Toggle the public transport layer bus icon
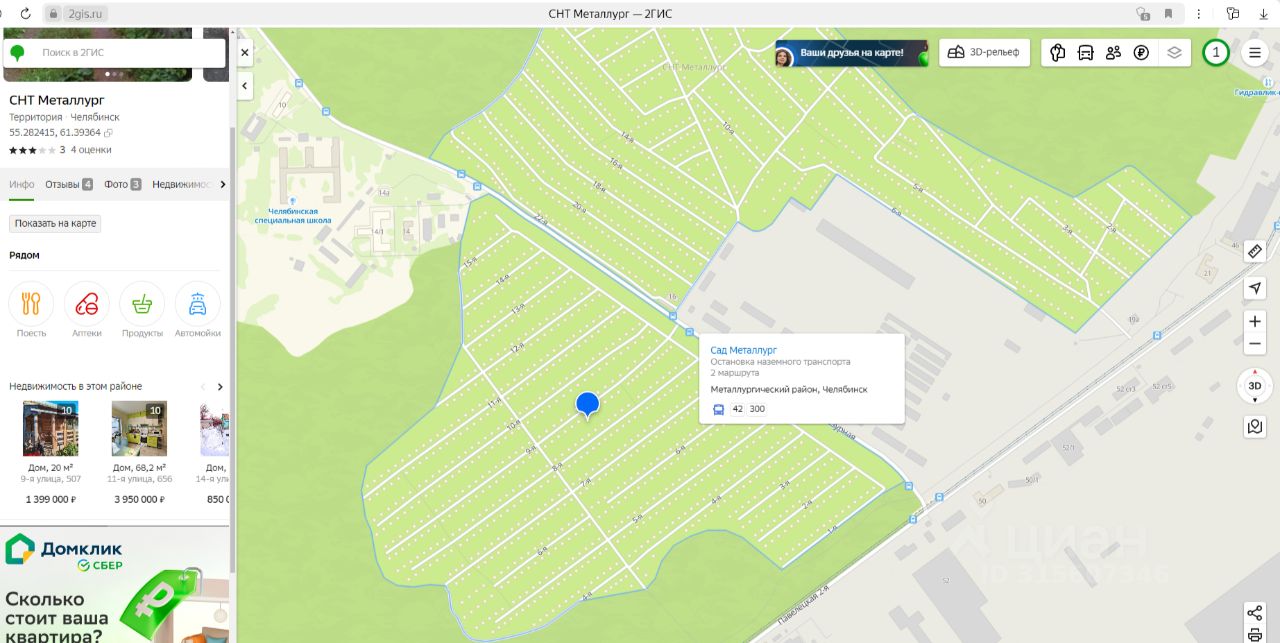 pos(1085,53)
